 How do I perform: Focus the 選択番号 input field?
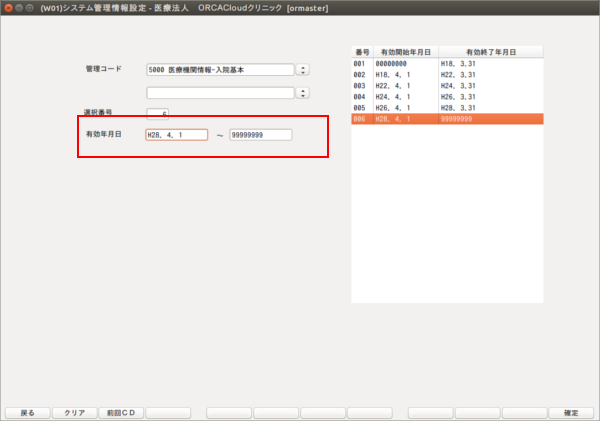click(x=158, y=113)
